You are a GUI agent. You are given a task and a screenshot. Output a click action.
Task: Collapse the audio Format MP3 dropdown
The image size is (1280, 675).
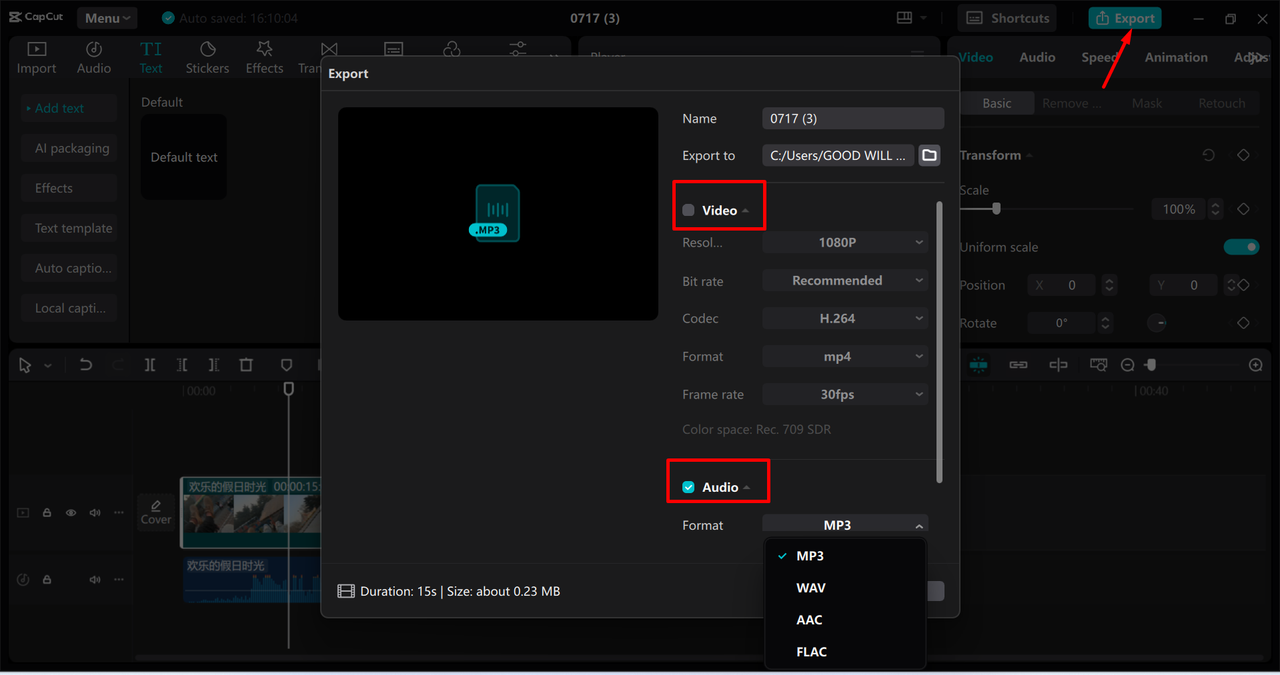point(845,525)
